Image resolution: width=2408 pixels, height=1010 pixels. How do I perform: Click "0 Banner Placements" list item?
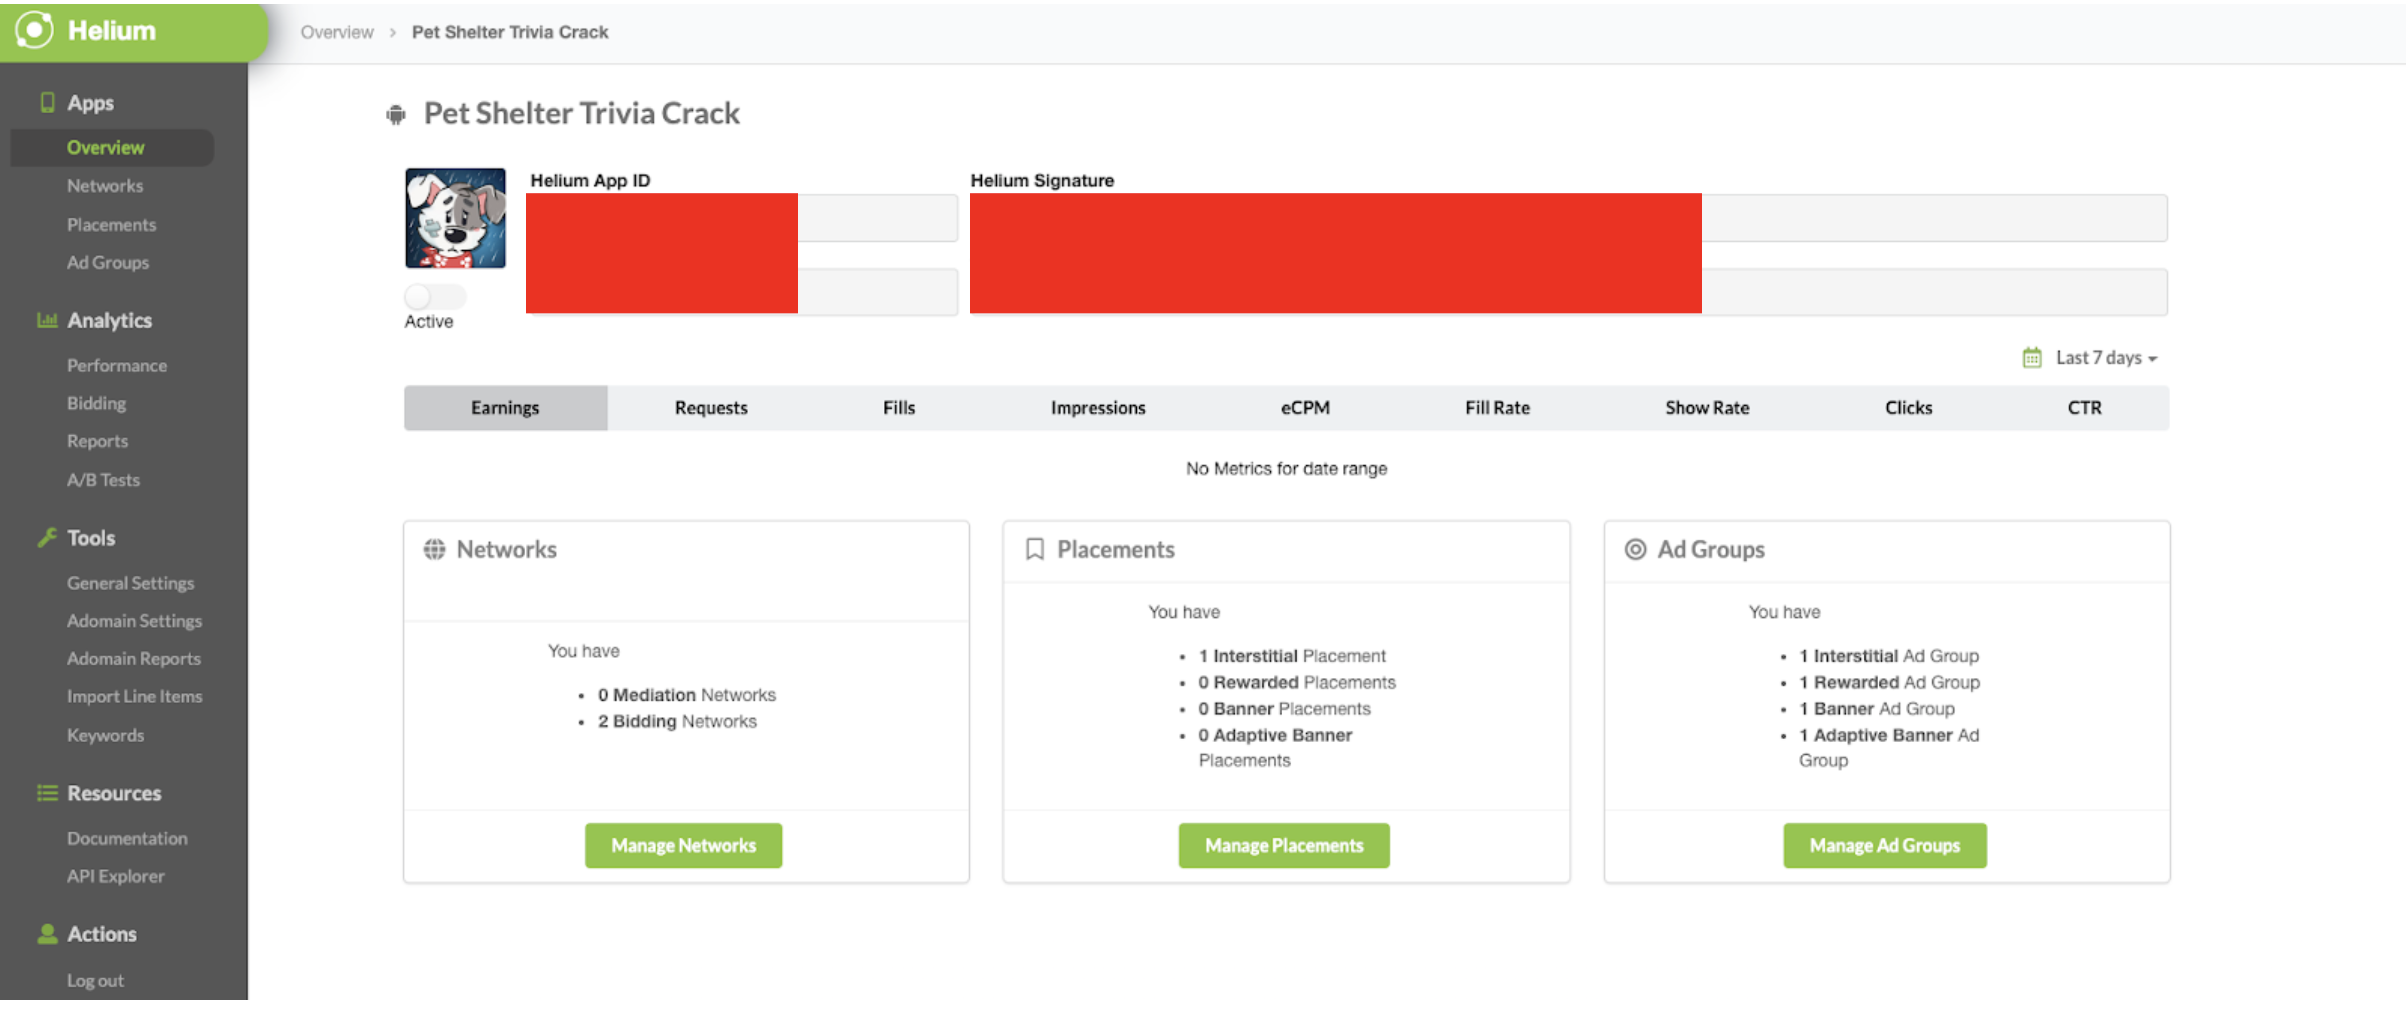tap(1284, 708)
